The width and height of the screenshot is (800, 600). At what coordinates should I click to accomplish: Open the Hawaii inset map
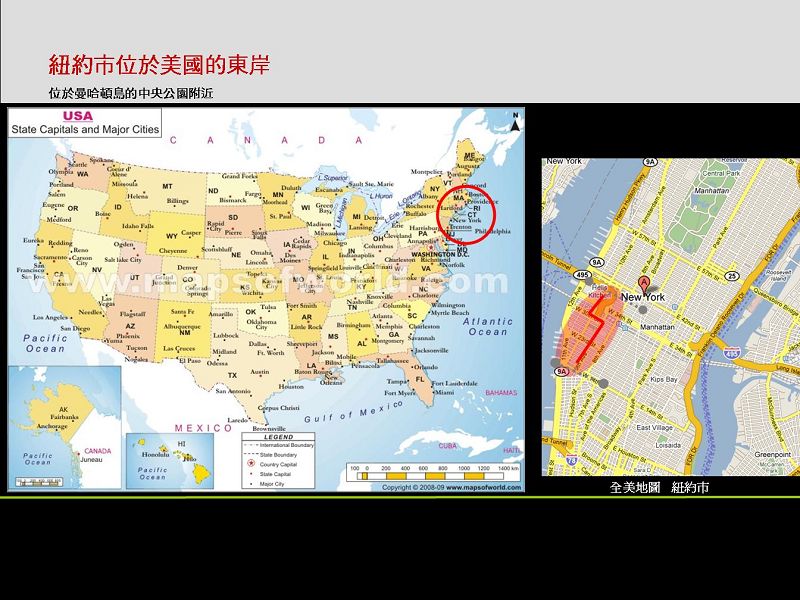pyautogui.click(x=162, y=460)
